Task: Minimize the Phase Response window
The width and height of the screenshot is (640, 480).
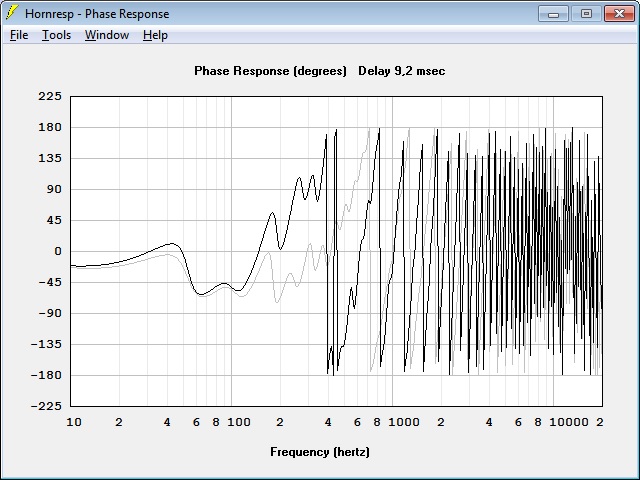Action: click(553, 14)
